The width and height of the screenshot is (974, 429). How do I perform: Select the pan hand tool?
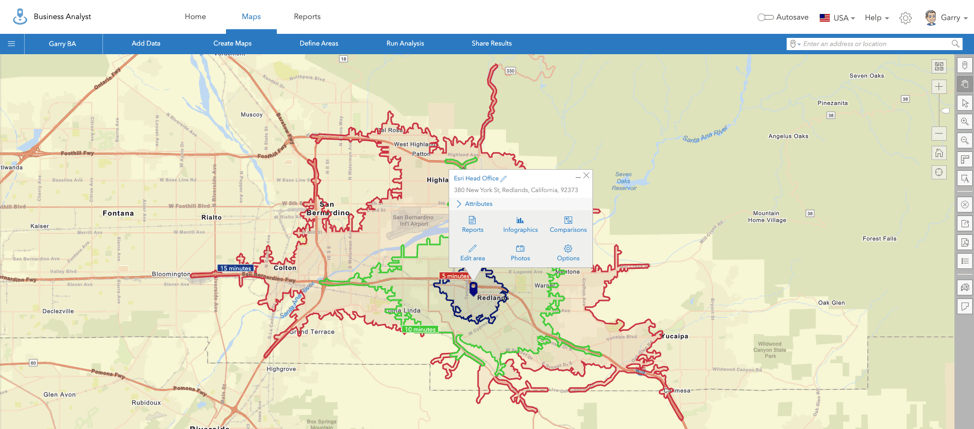tap(965, 83)
